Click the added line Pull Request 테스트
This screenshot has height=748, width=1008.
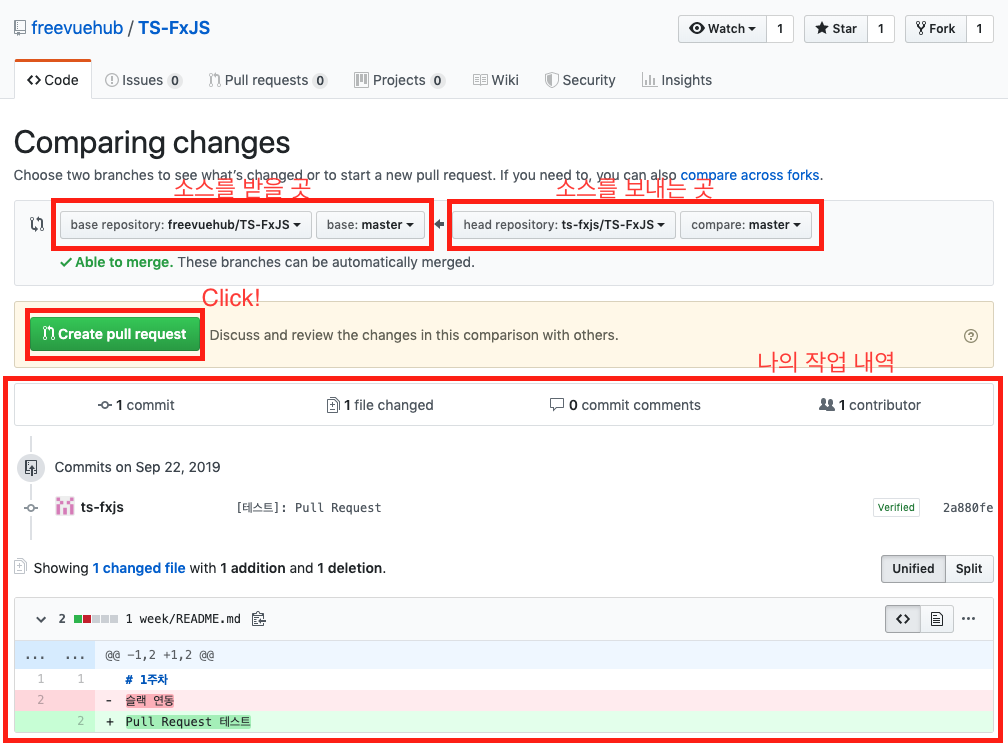tap(188, 722)
